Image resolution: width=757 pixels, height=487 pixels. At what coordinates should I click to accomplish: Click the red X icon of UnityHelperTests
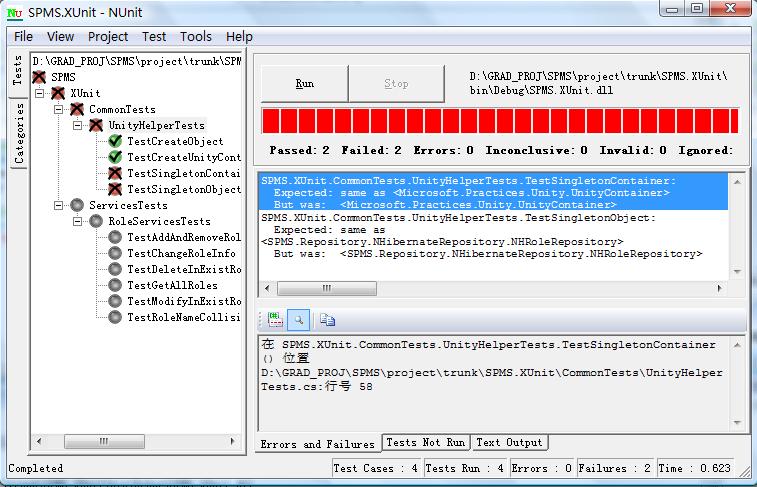tap(96, 125)
